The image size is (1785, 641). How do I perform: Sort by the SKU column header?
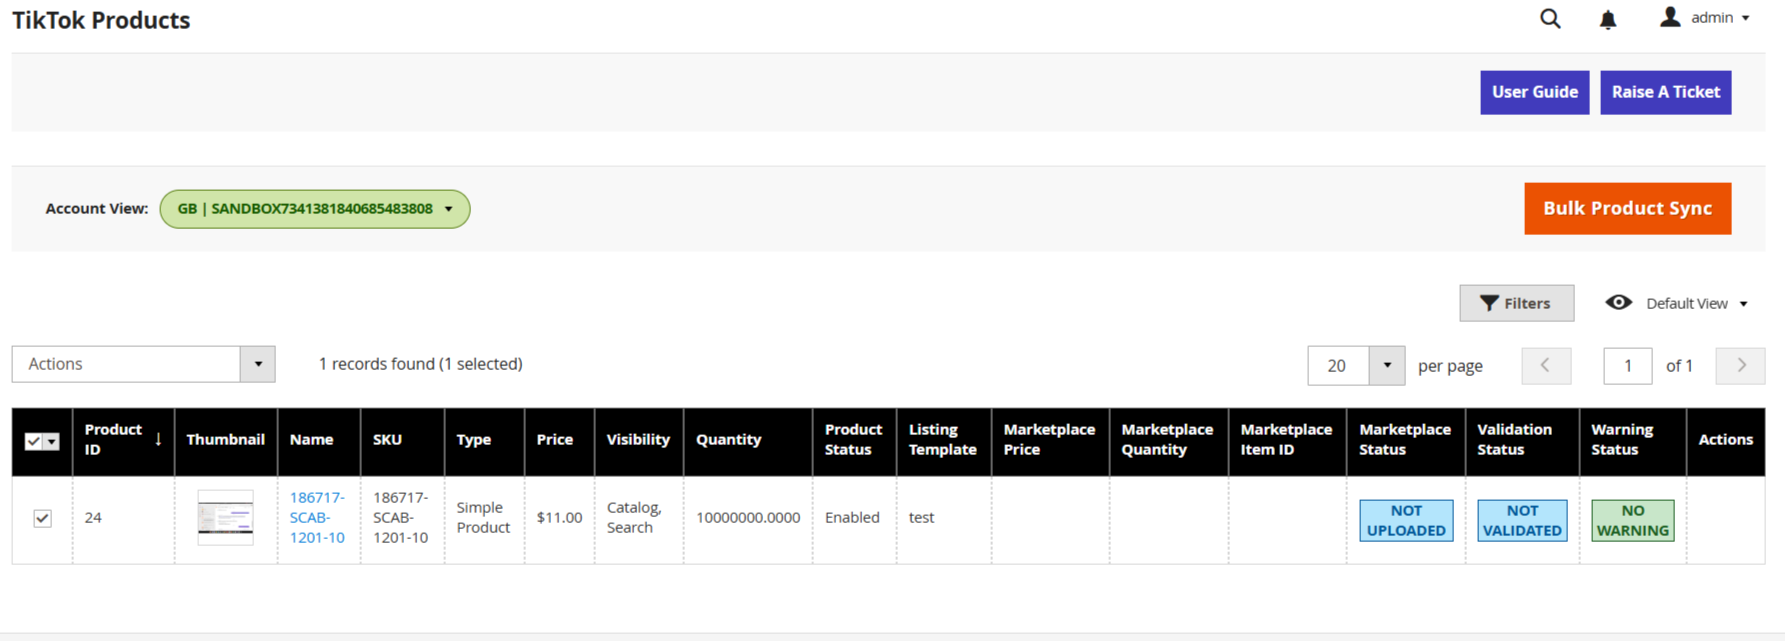tap(388, 440)
